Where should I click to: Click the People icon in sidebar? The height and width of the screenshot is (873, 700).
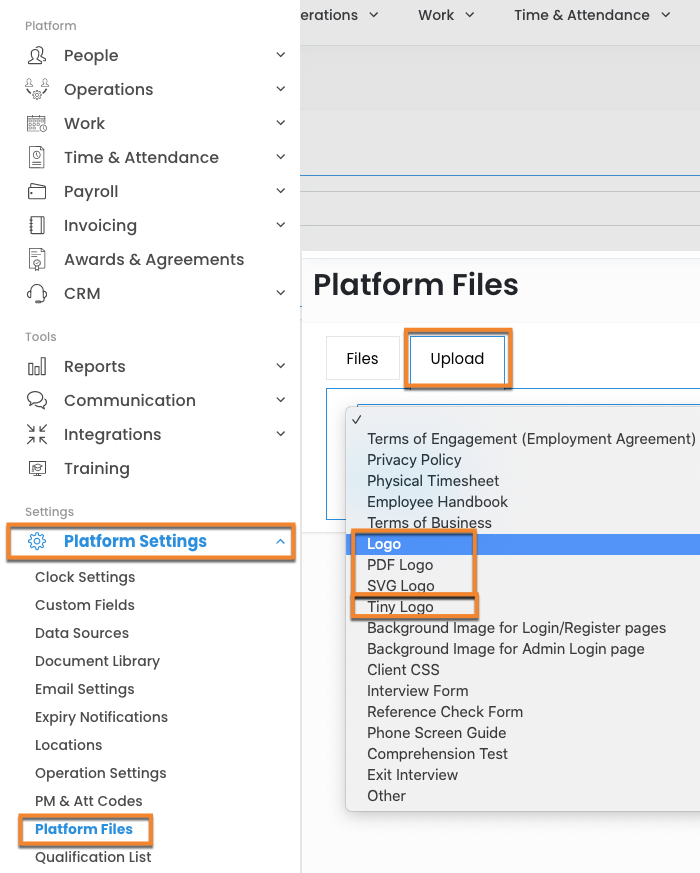pyautogui.click(x=37, y=56)
